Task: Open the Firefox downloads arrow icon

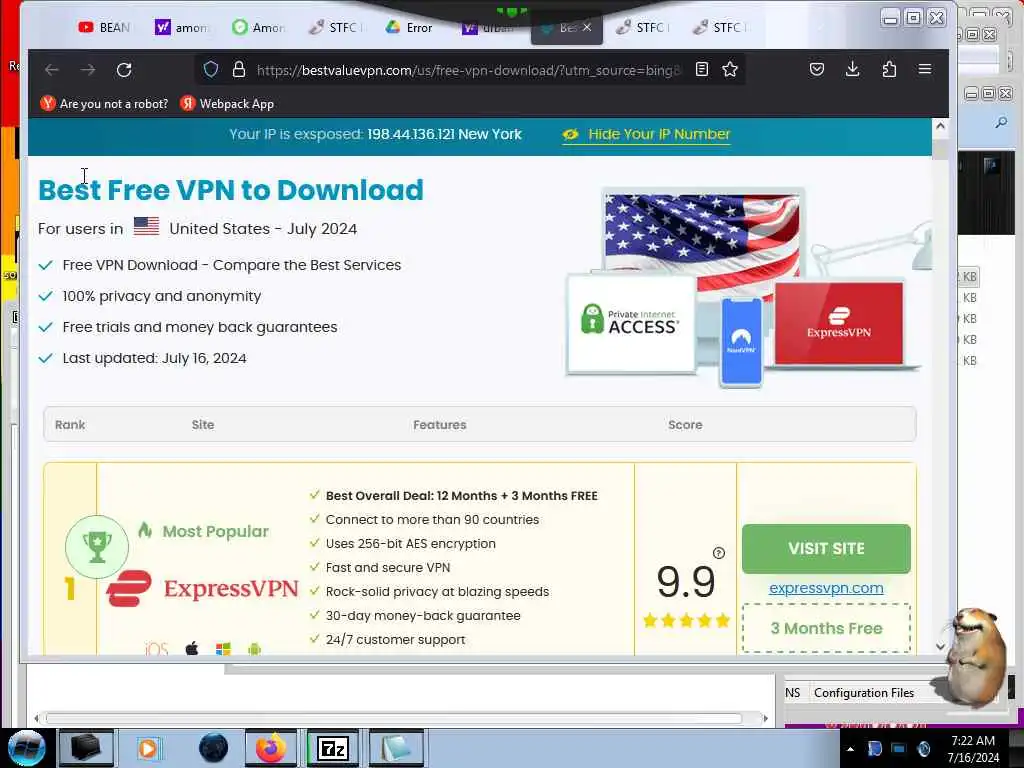Action: (x=852, y=69)
